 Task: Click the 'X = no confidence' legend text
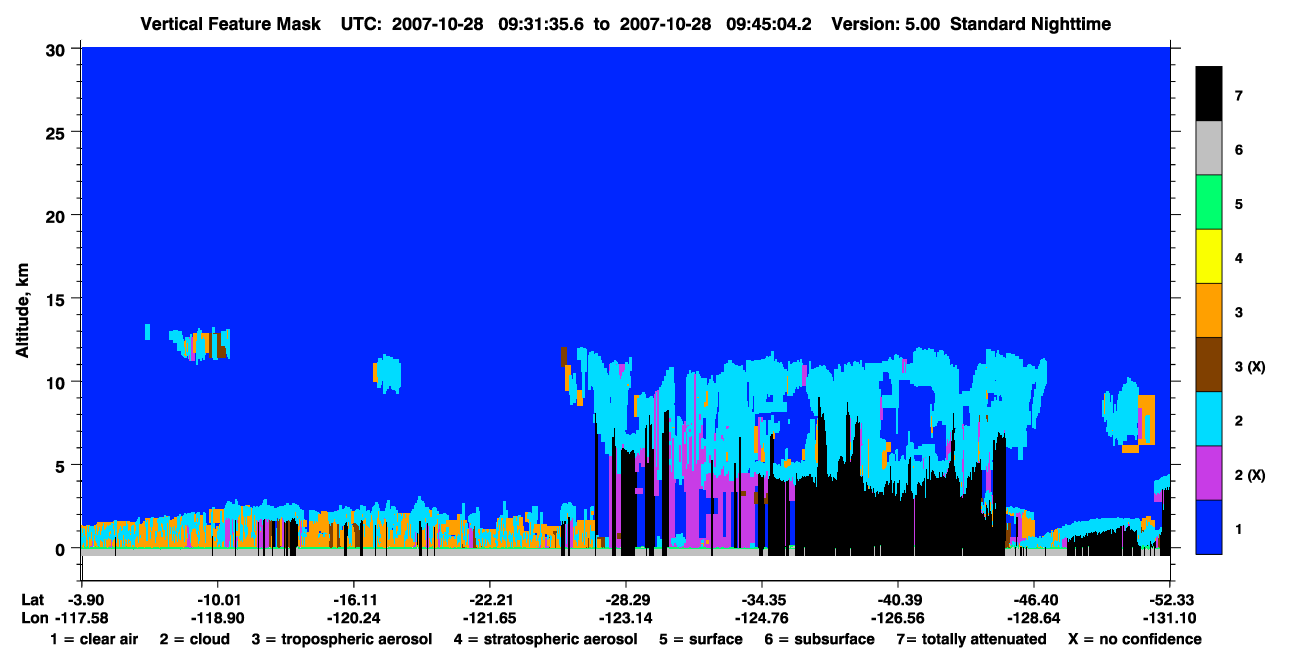tap(1135, 639)
